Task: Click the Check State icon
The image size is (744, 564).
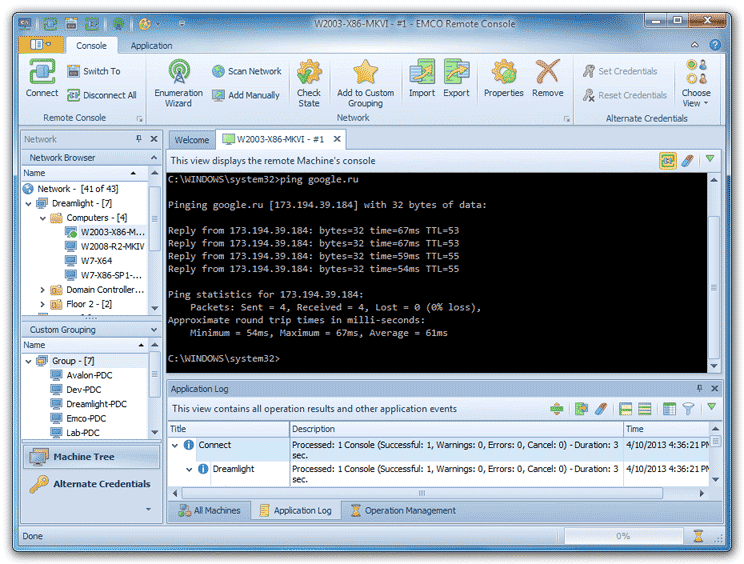Action: (309, 74)
